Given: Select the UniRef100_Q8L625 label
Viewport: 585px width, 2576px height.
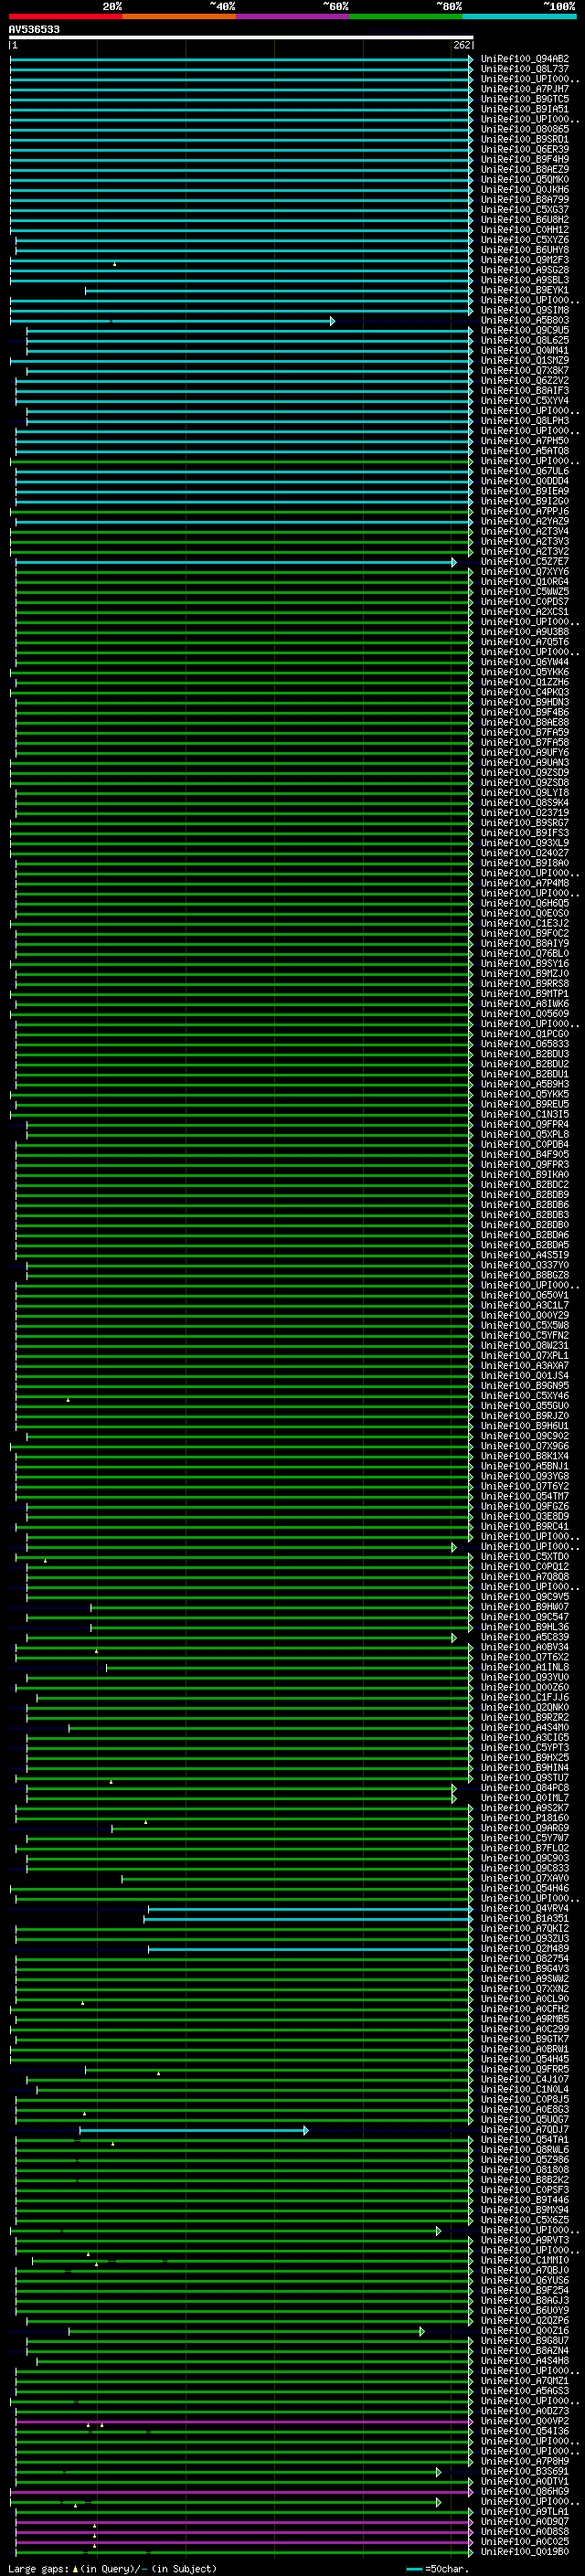Looking at the screenshot, I should 525,341.
